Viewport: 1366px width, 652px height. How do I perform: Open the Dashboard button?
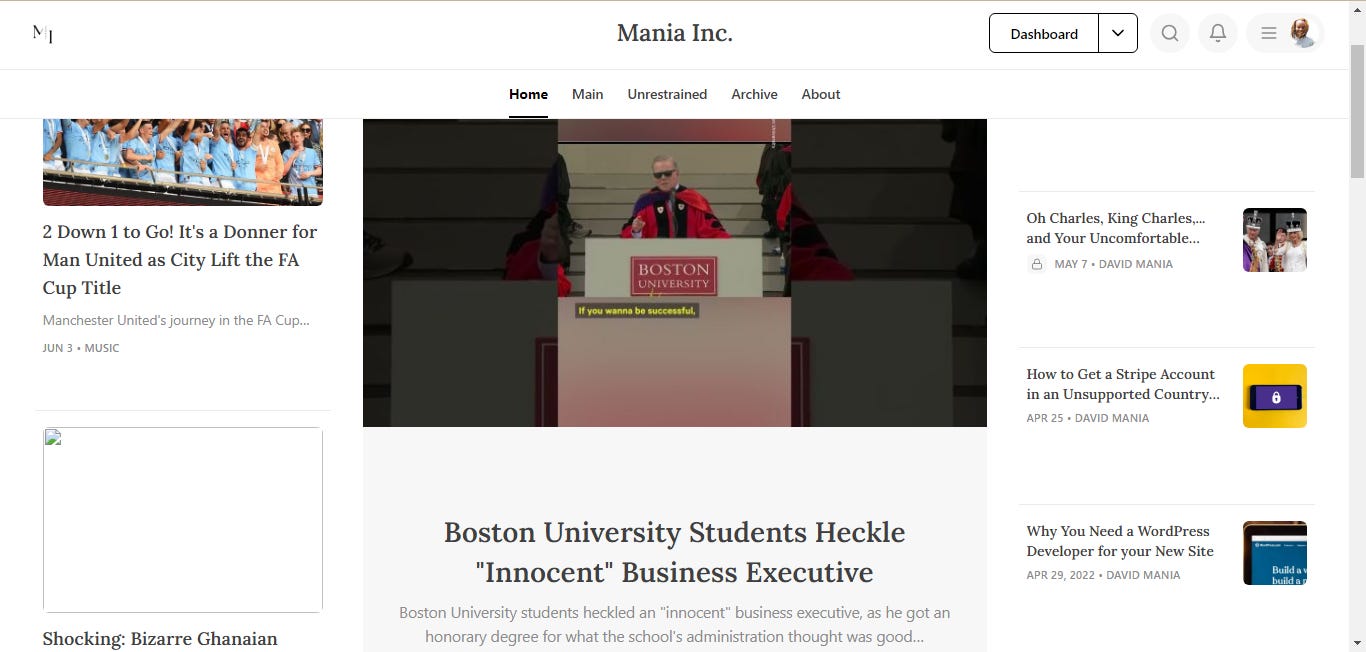(1044, 33)
